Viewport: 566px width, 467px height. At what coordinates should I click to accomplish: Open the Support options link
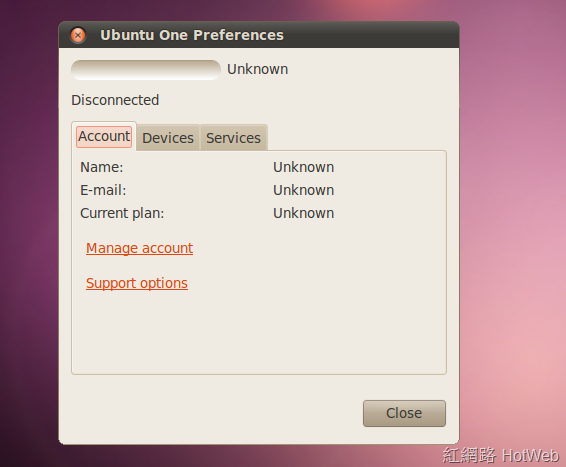pyautogui.click(x=137, y=283)
